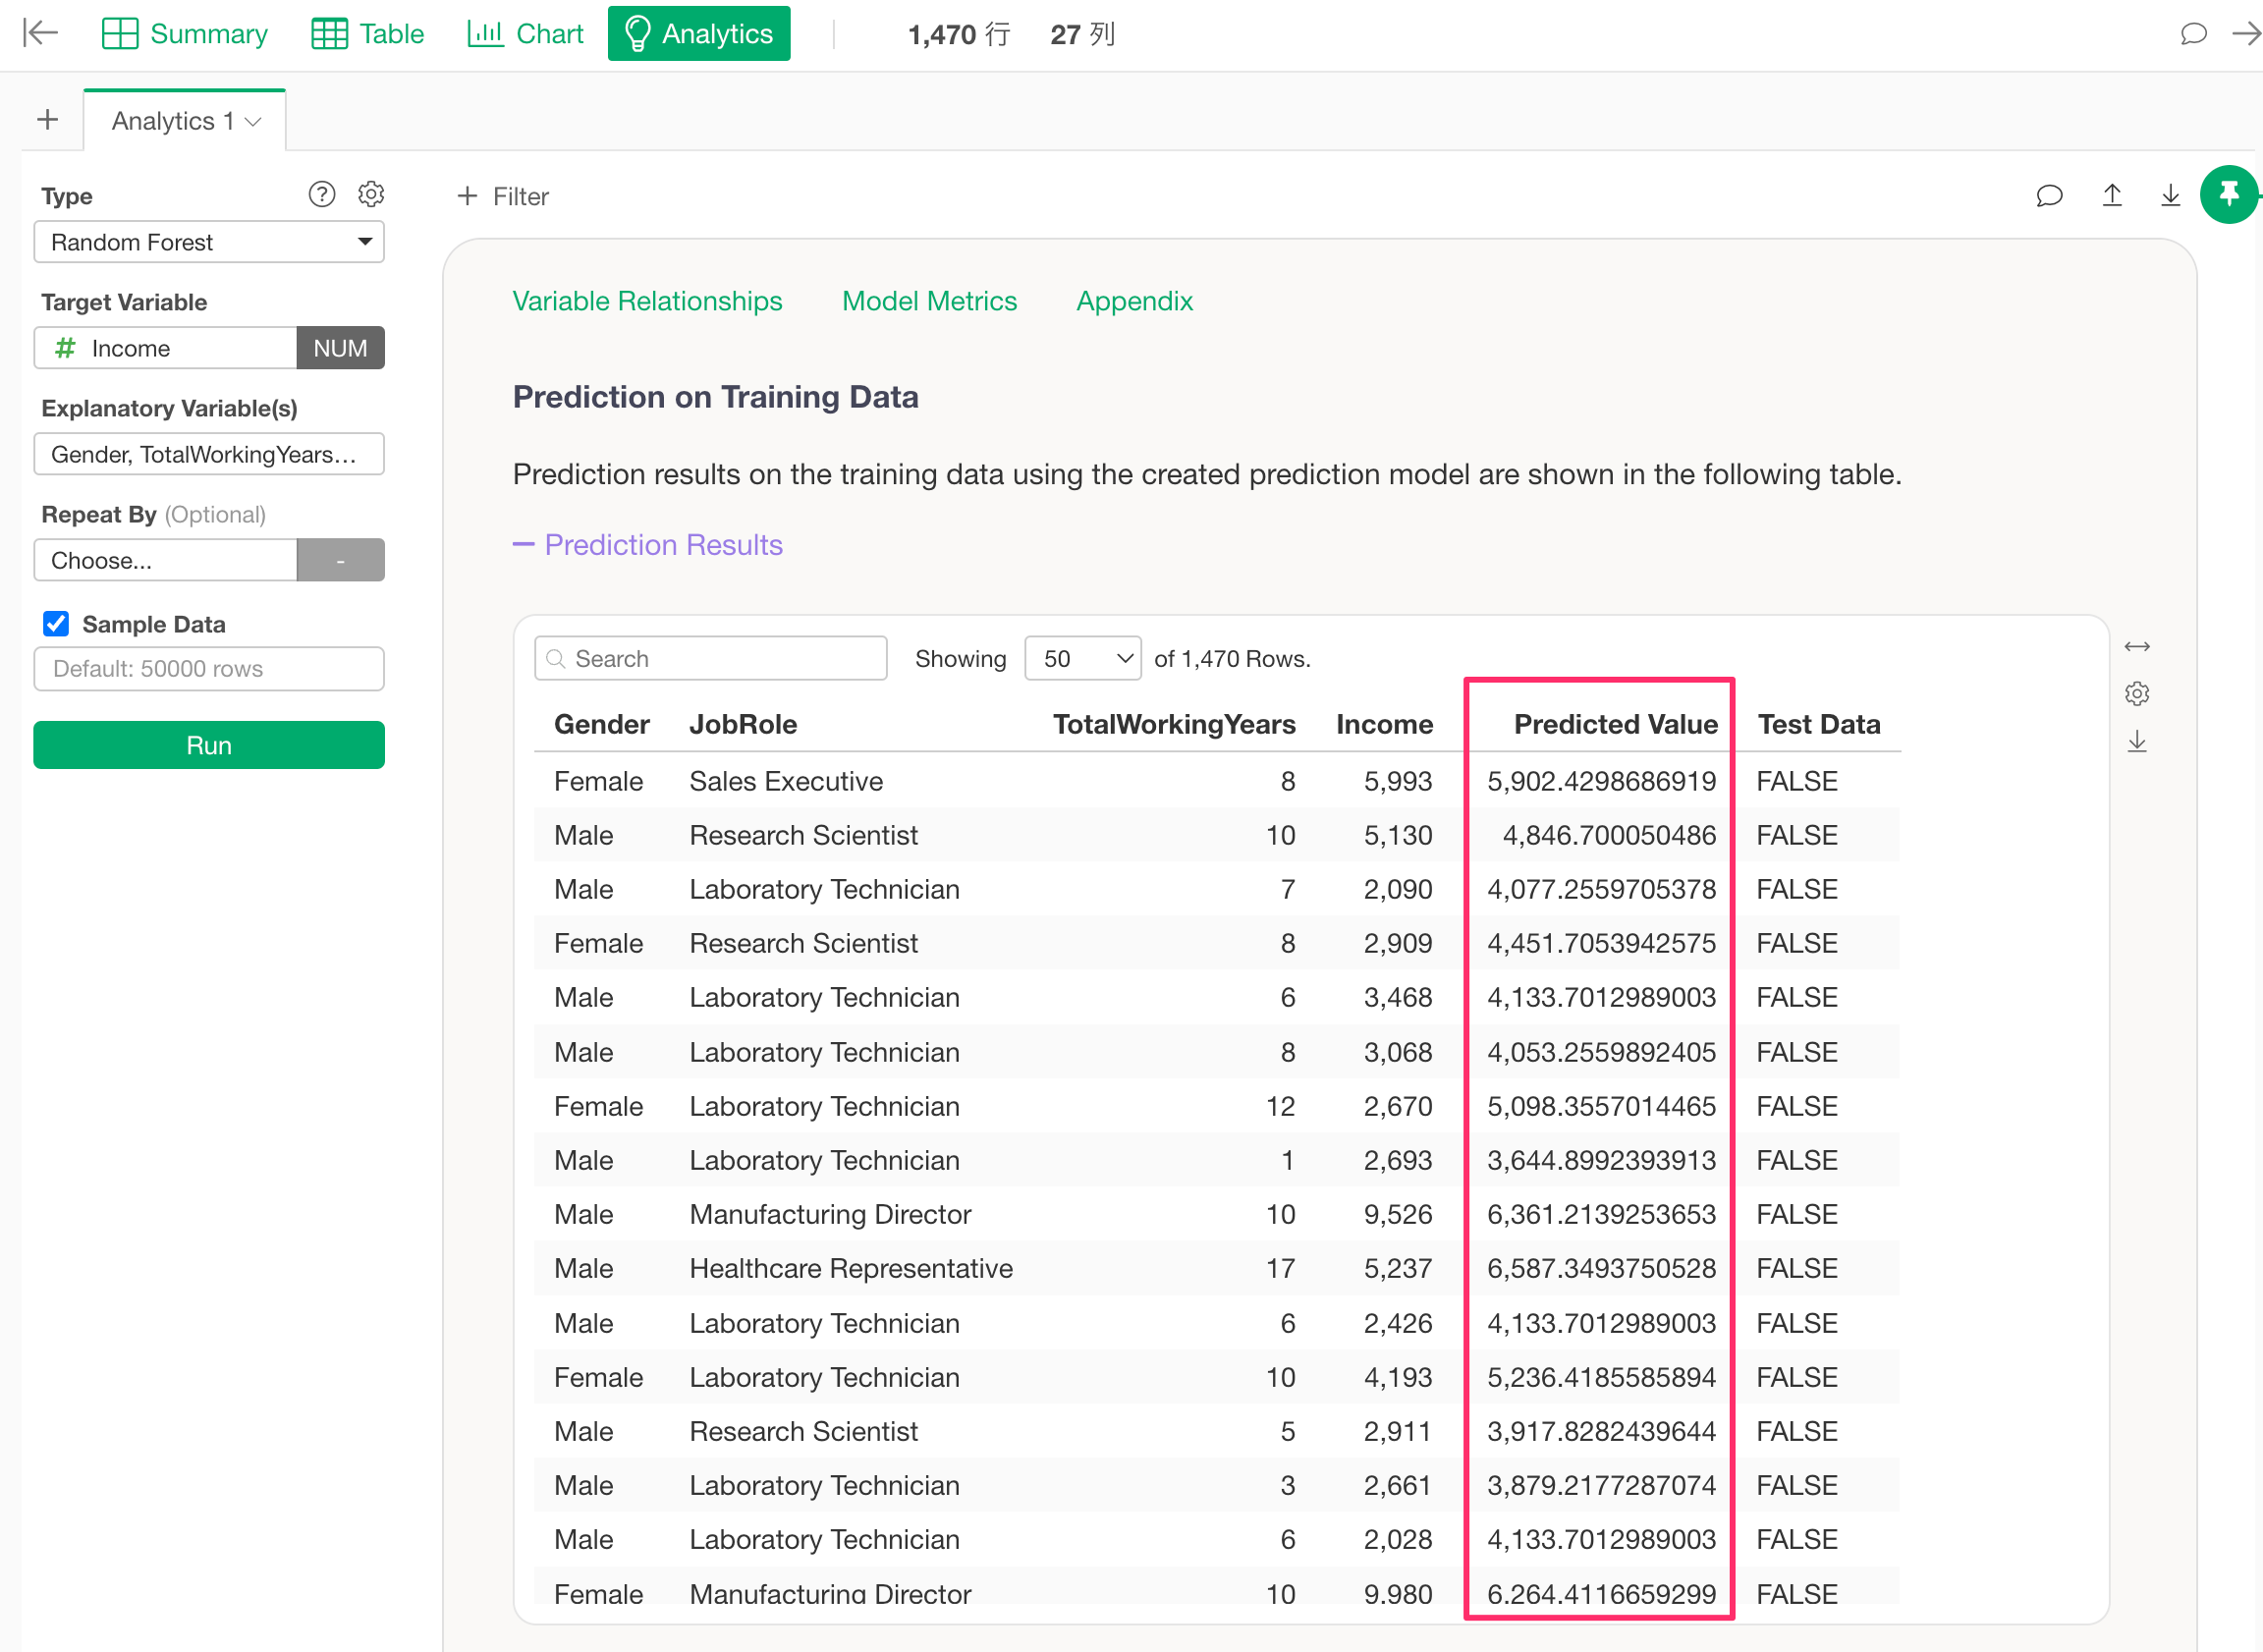This screenshot has height=1652, width=2263.
Task: Open the Model Metrics tab
Action: click(x=928, y=301)
